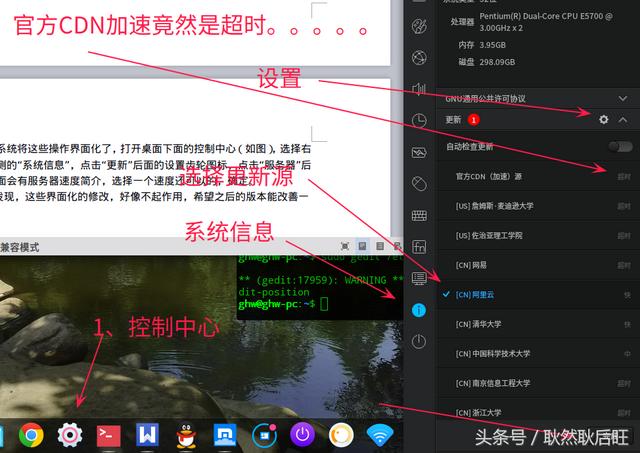Select the [US] 詹姆斯·麦迪逊大学 mirror

pos(538,206)
